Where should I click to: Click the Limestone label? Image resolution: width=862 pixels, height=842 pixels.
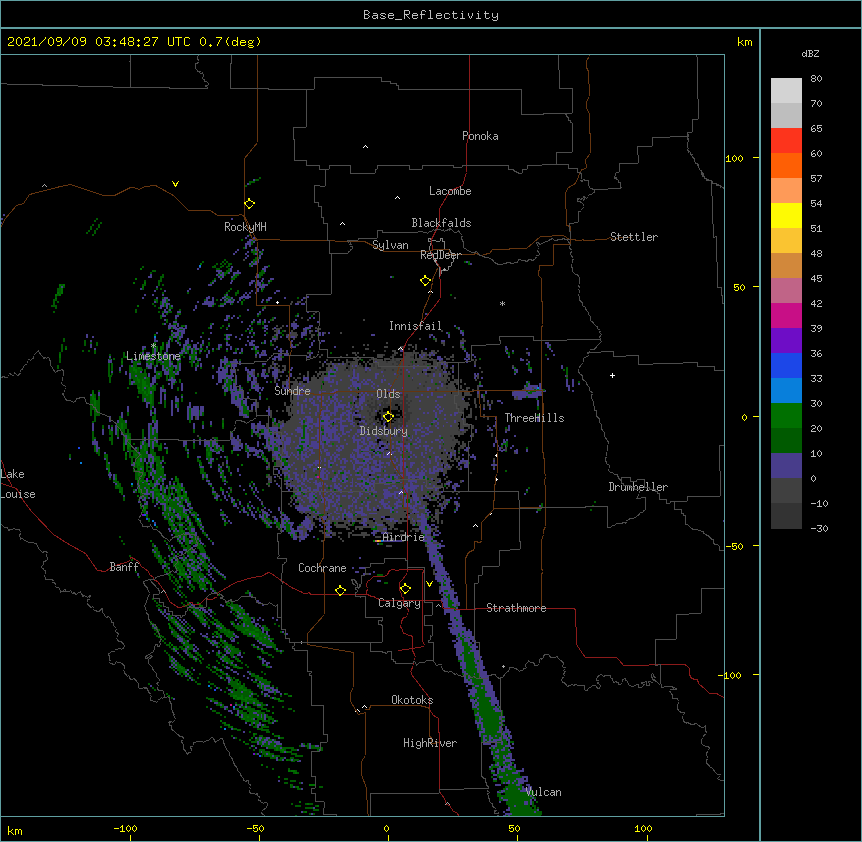coord(153,356)
